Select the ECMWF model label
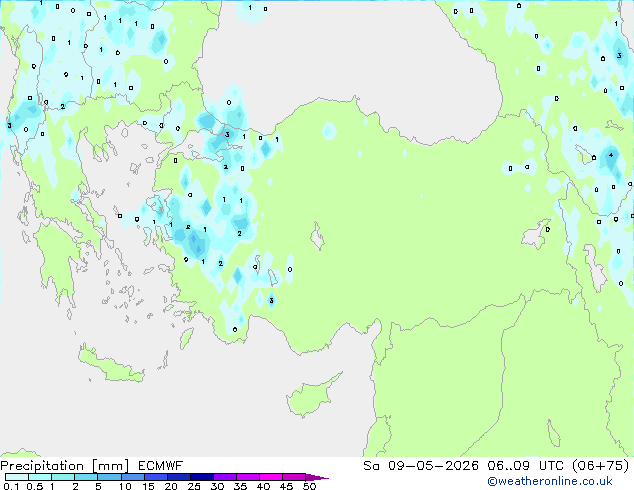This screenshot has width=634, height=490. tap(161, 466)
